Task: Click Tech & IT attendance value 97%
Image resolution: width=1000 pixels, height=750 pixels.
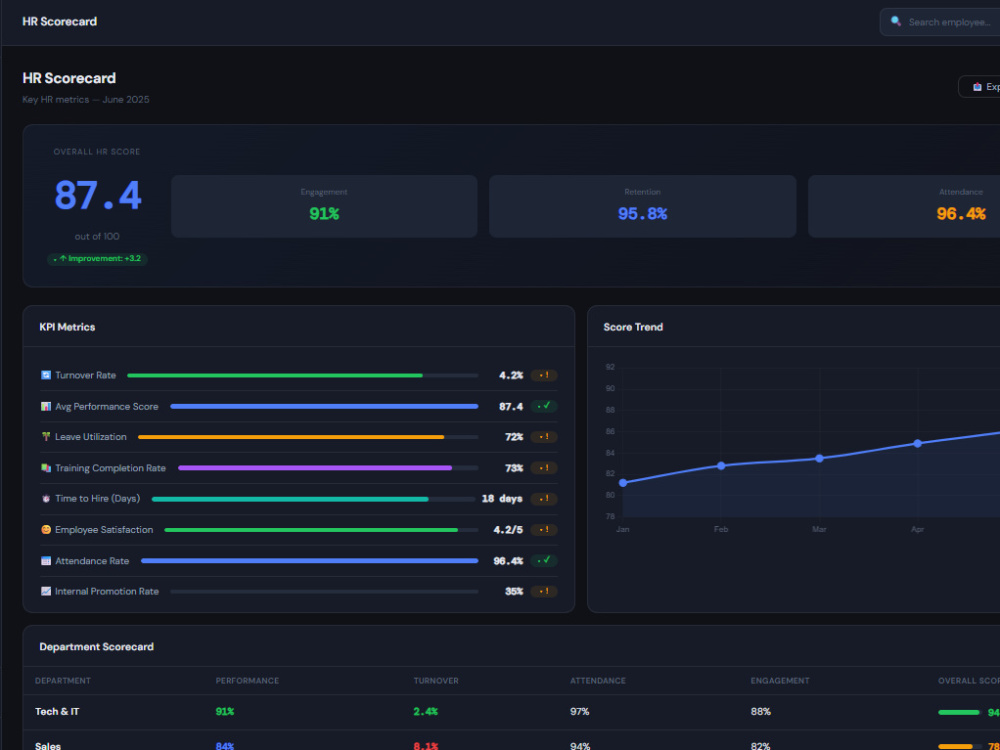Action: (x=580, y=712)
